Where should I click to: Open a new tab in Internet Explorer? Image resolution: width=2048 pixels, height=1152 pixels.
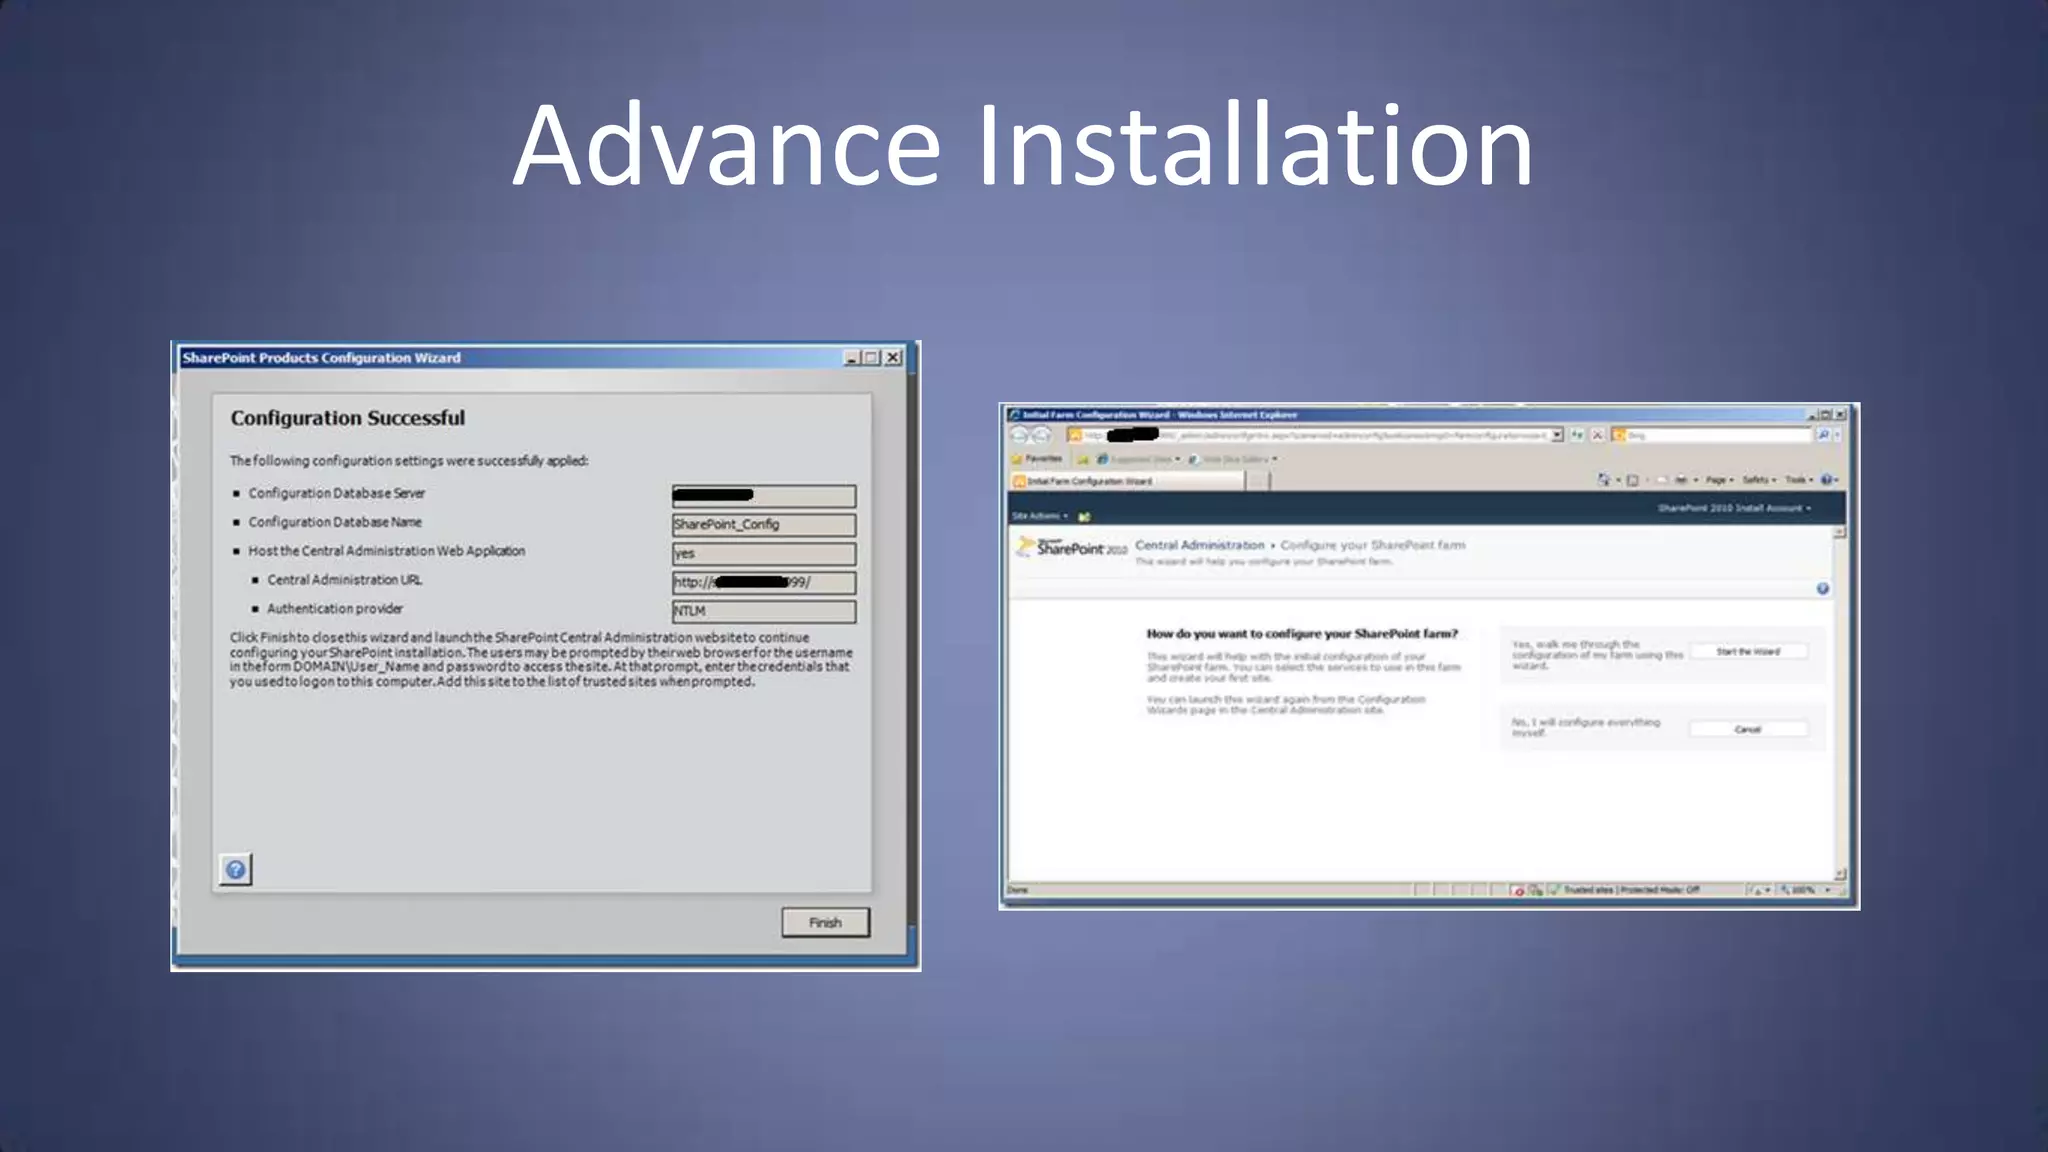1259,481
